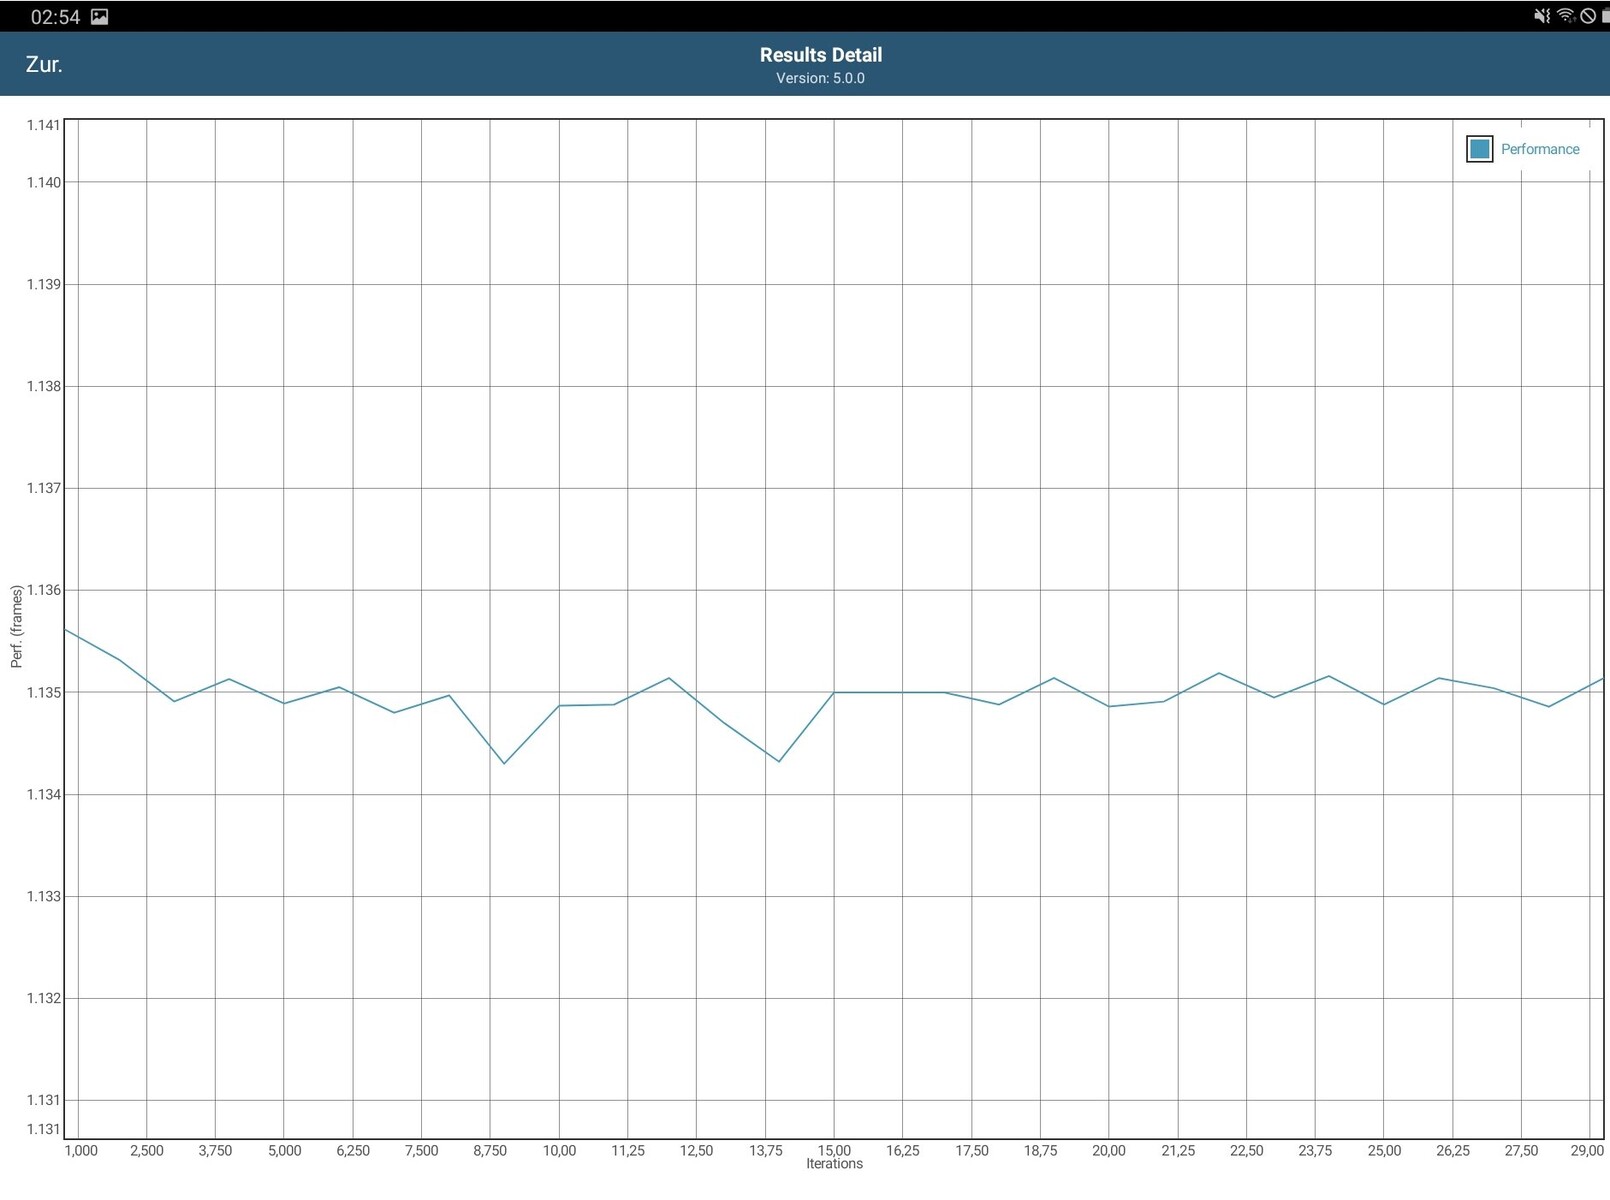Tap the battery icon in status bar
1610x1200 pixels.
1605,16
